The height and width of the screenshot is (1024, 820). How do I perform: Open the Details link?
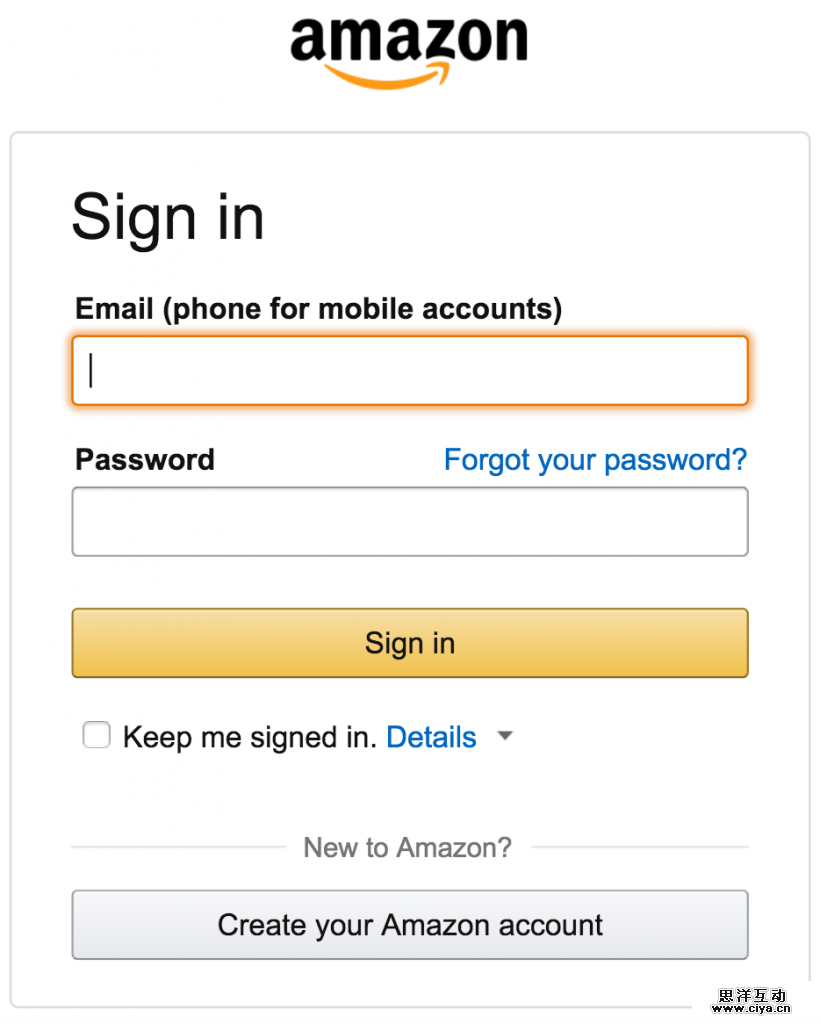(x=431, y=738)
